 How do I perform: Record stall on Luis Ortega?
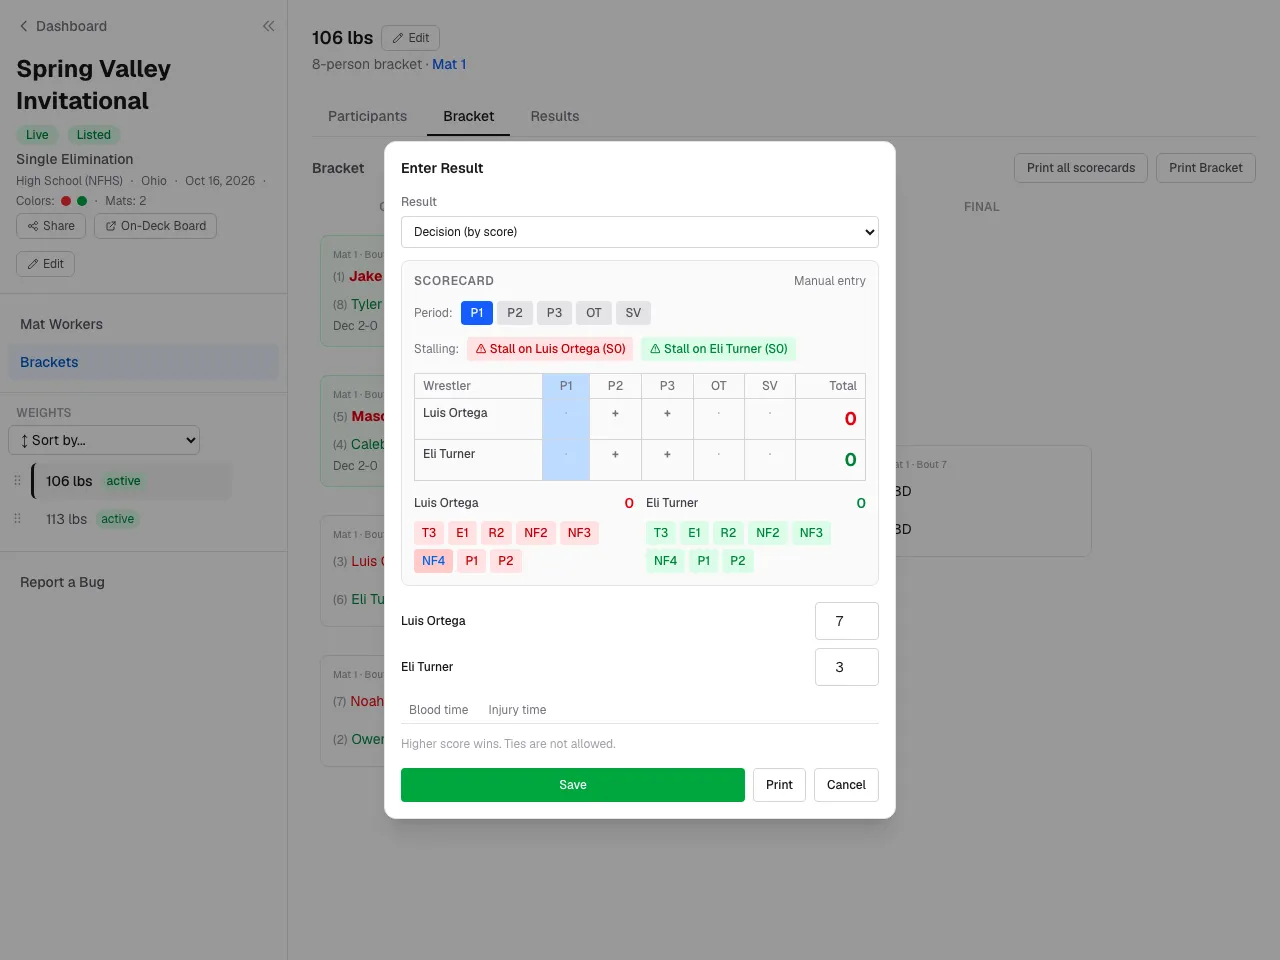[550, 349]
